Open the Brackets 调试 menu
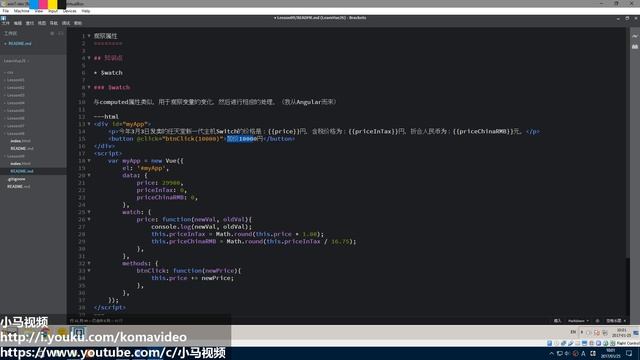 (x=66, y=23)
